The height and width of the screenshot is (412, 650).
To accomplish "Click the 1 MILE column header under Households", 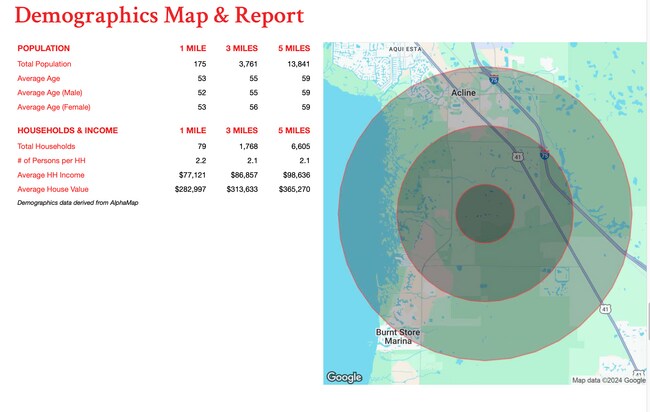I will pyautogui.click(x=194, y=130).
